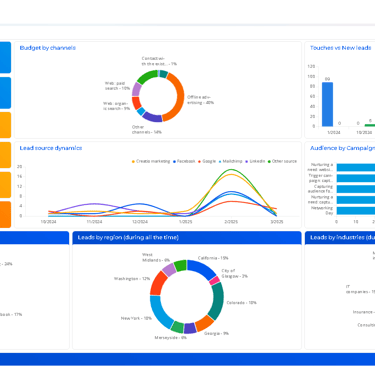Click the orange Georgia segment
Screen dimensions: 375x366
[x=205, y=323]
